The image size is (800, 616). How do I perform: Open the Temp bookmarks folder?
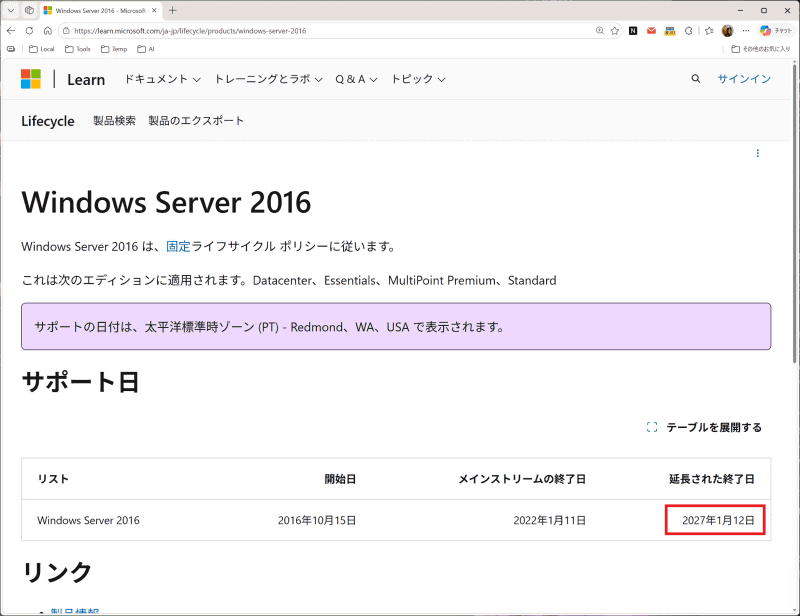click(114, 49)
